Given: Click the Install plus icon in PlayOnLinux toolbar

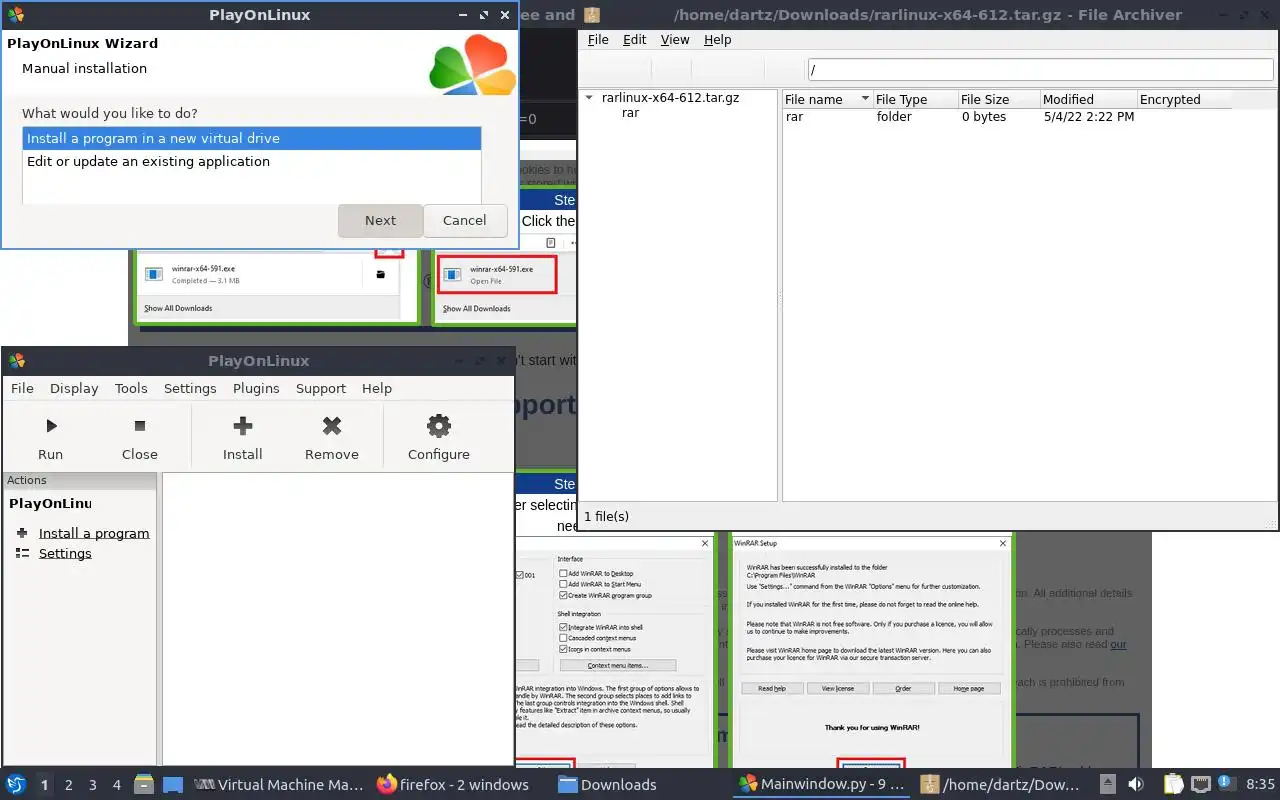Looking at the screenshot, I should 242,426.
